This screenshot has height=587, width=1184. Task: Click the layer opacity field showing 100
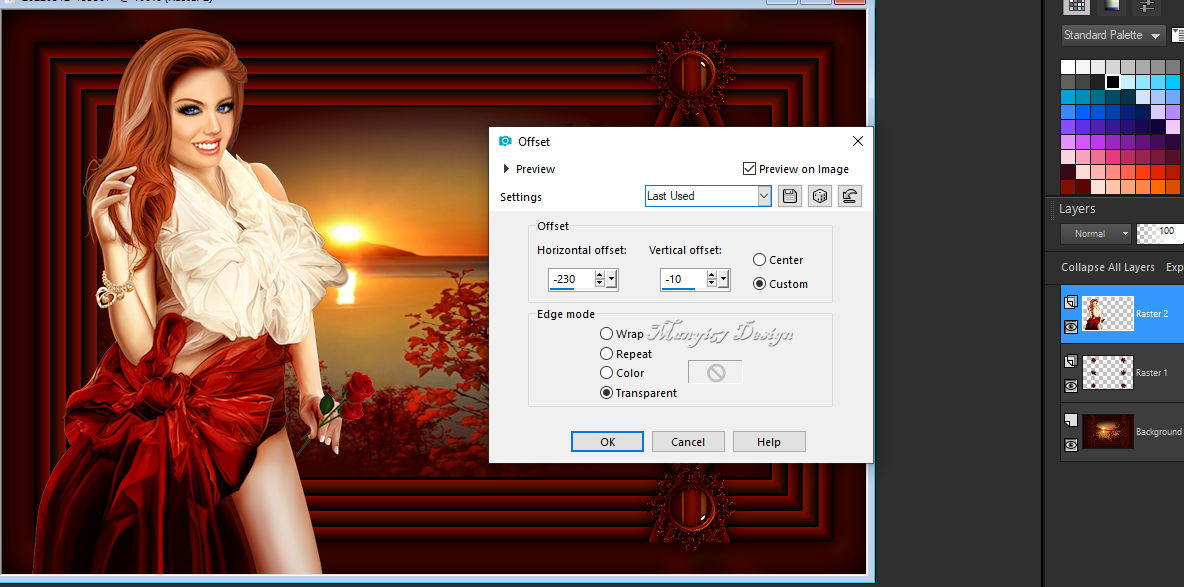tap(1161, 233)
